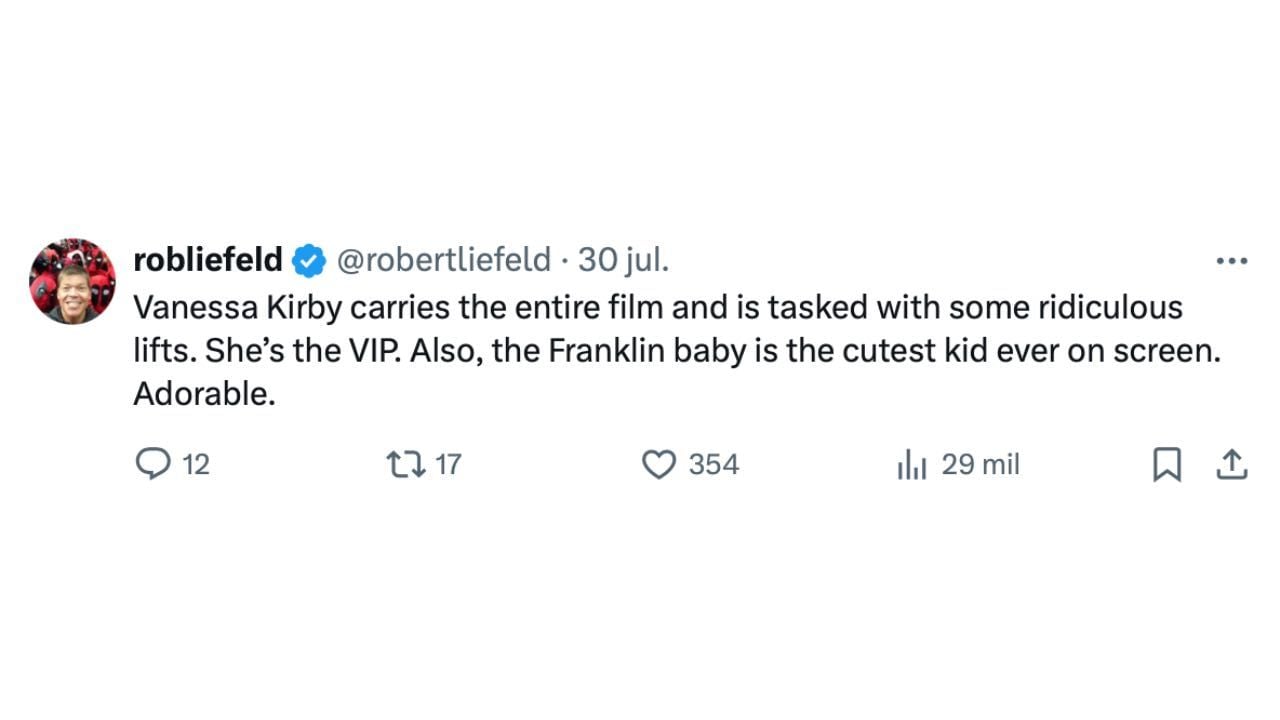Click the reply count 12
This screenshot has width=1280, height=720.
point(196,464)
